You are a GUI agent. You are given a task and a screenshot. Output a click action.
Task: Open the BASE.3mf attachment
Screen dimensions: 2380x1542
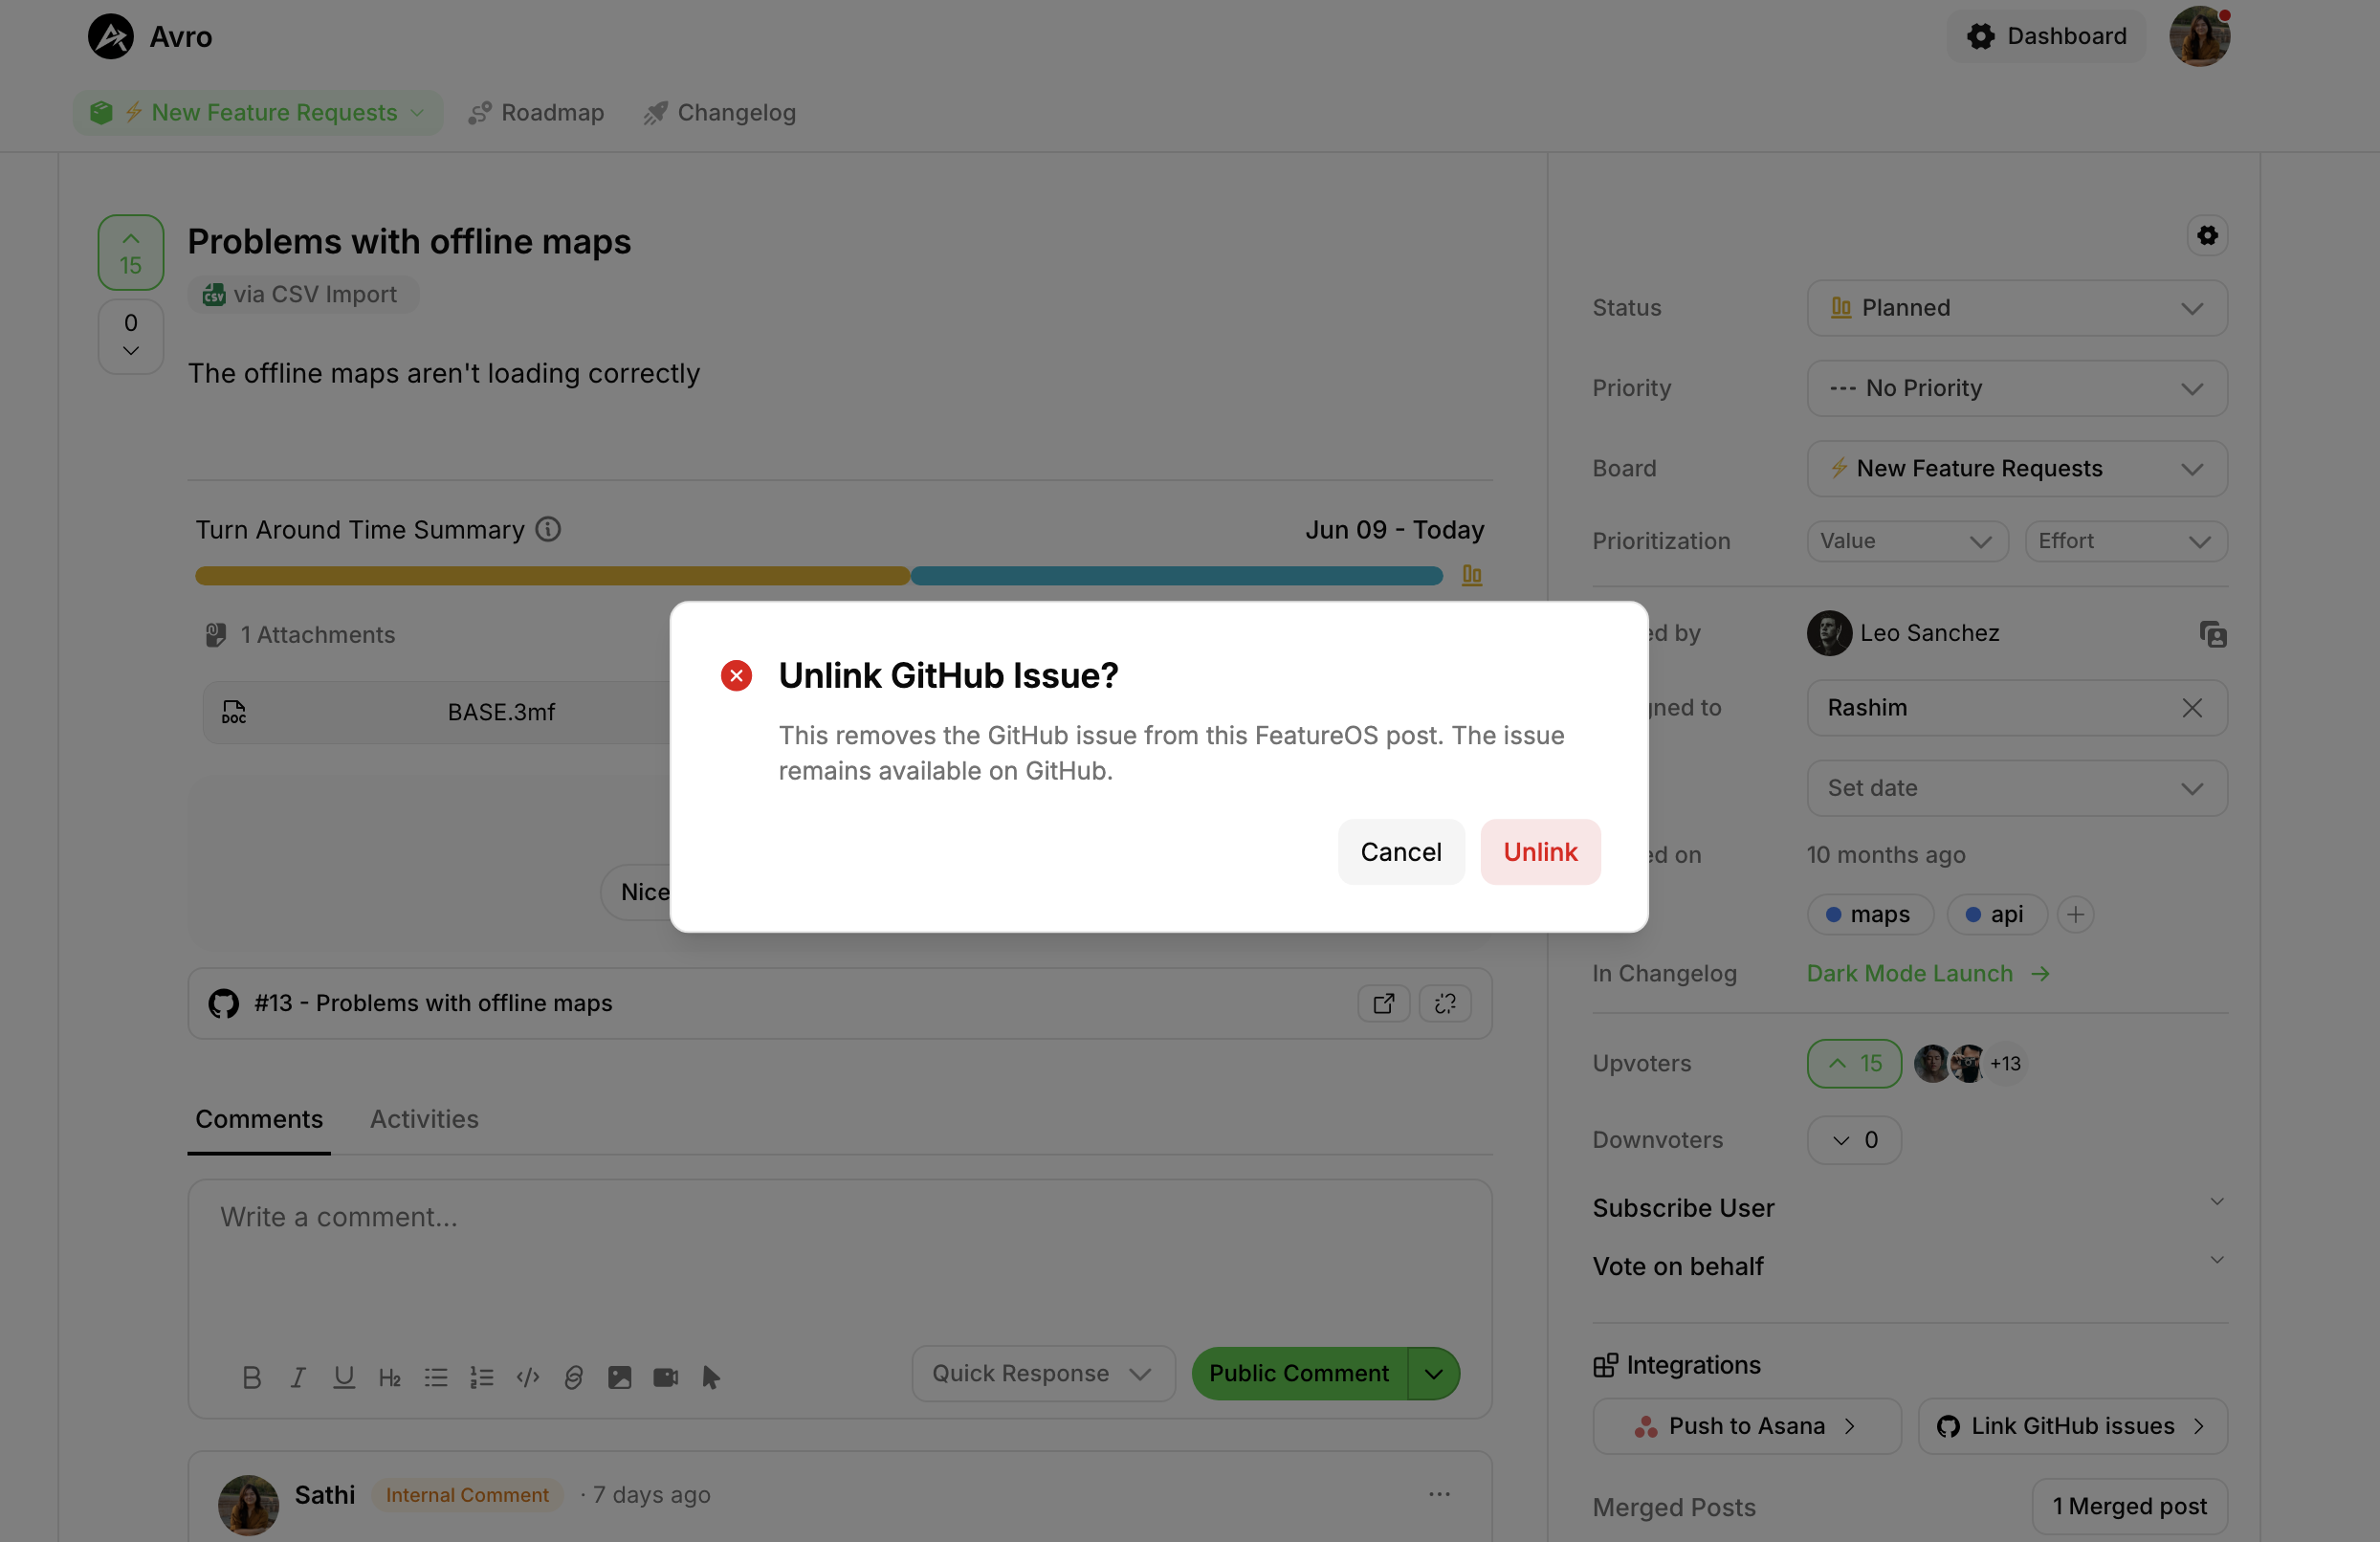pyautogui.click(x=500, y=712)
